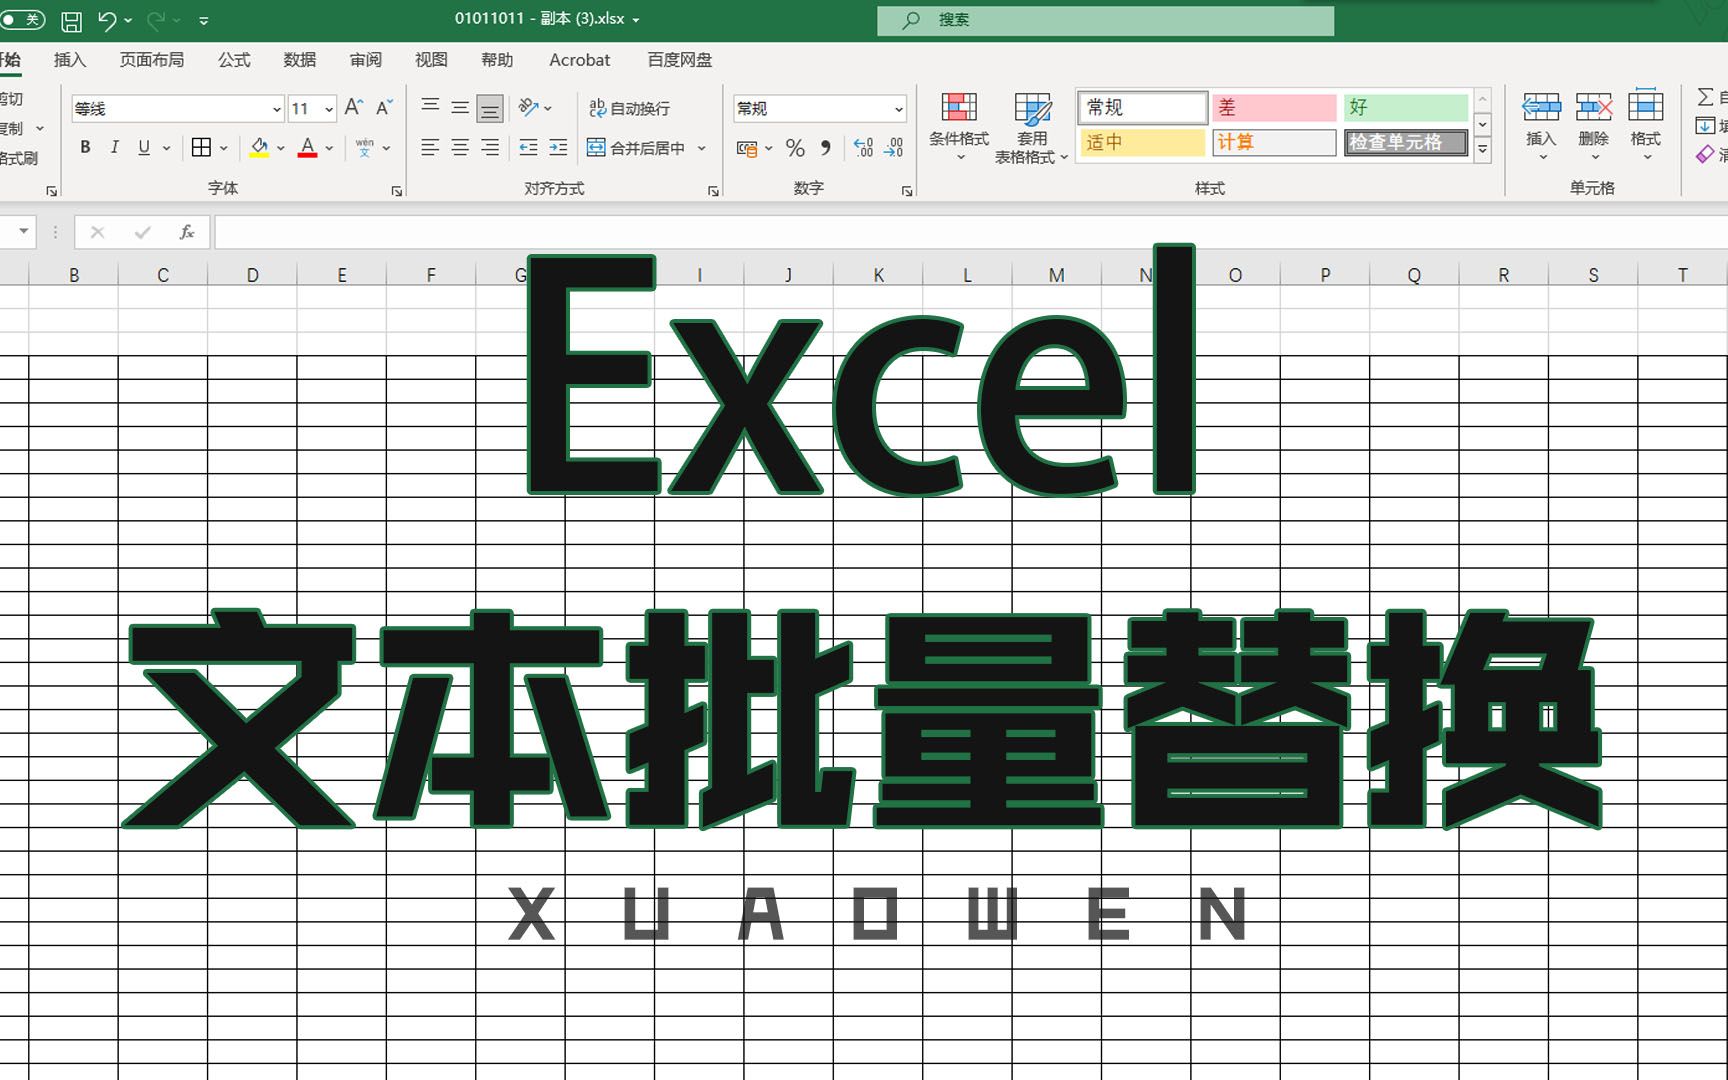Image resolution: width=1728 pixels, height=1080 pixels.
Task: Click 自动换行 wrap text
Action: coord(629,108)
